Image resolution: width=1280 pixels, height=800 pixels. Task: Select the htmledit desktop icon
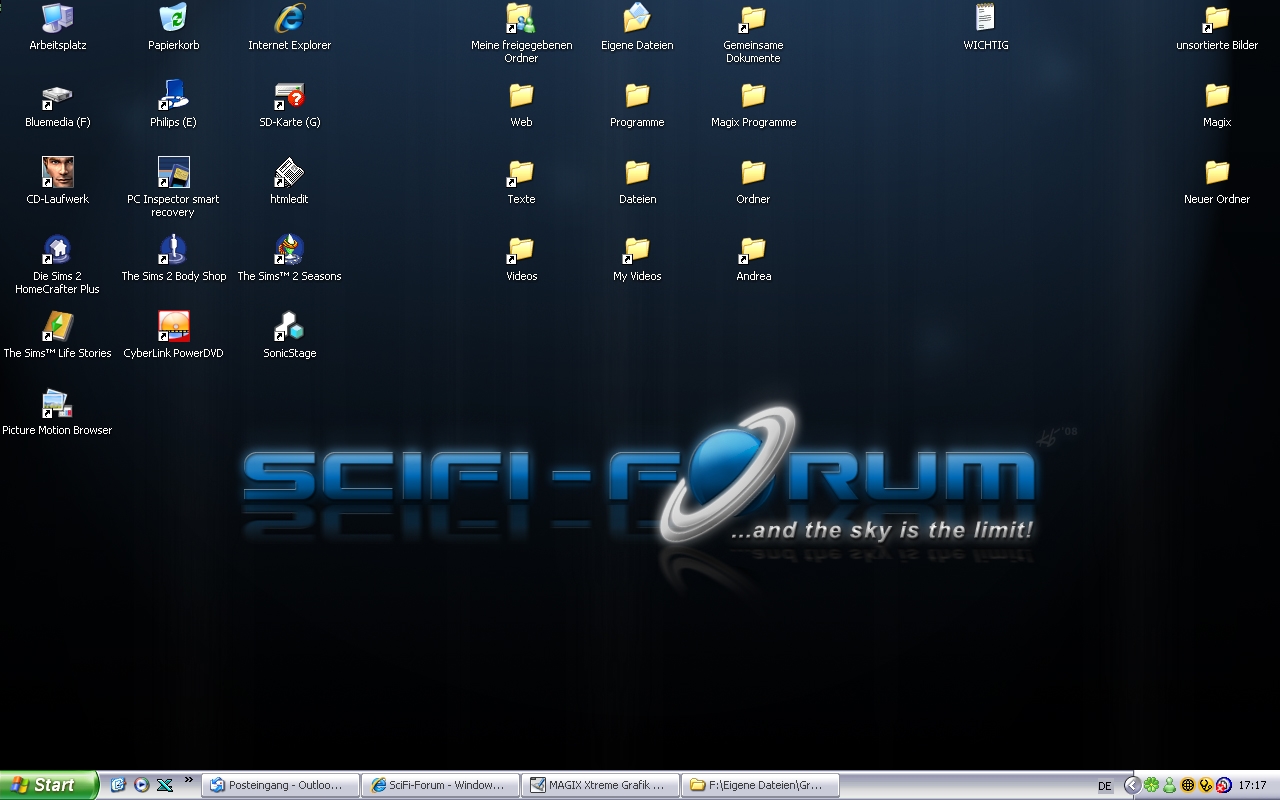[289, 173]
